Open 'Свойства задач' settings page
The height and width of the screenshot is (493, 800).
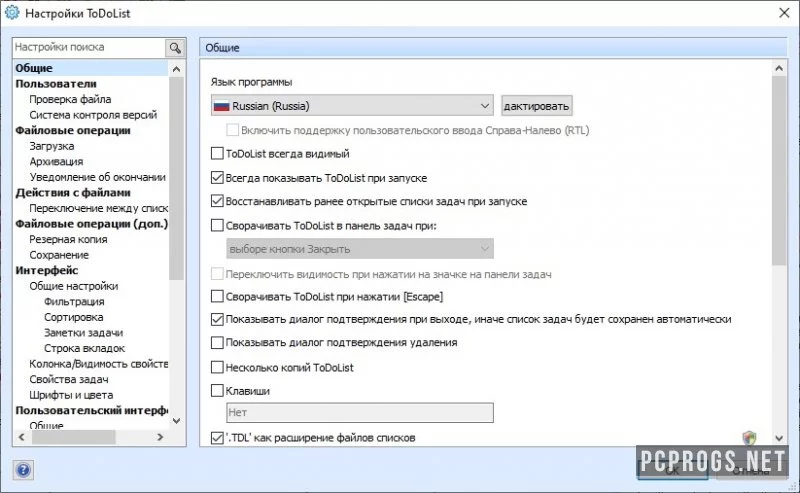(x=68, y=379)
